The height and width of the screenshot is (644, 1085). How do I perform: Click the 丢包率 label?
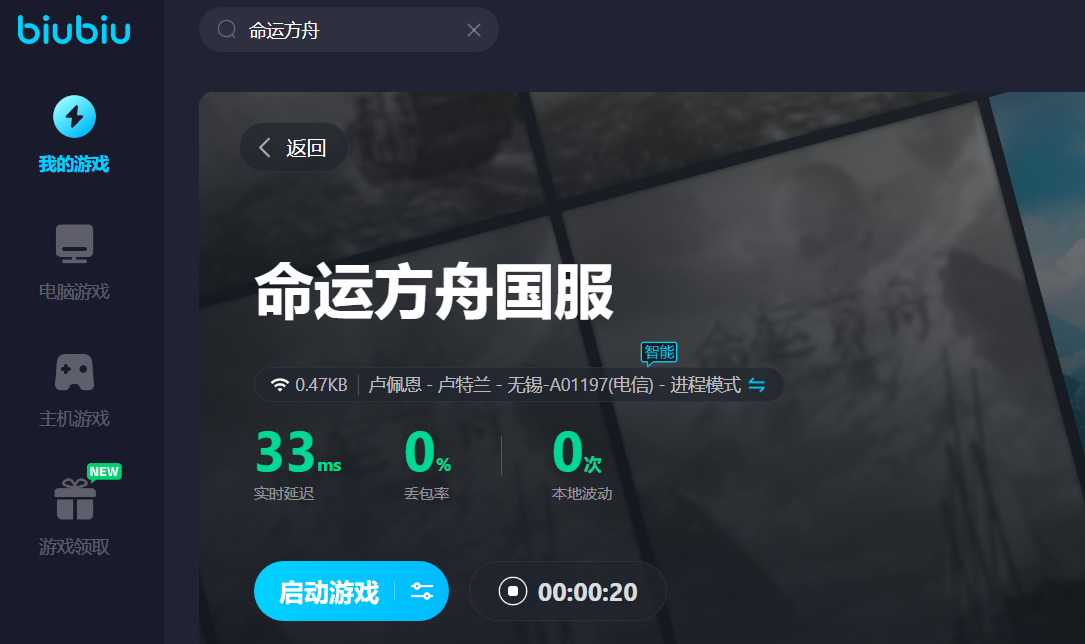click(427, 493)
